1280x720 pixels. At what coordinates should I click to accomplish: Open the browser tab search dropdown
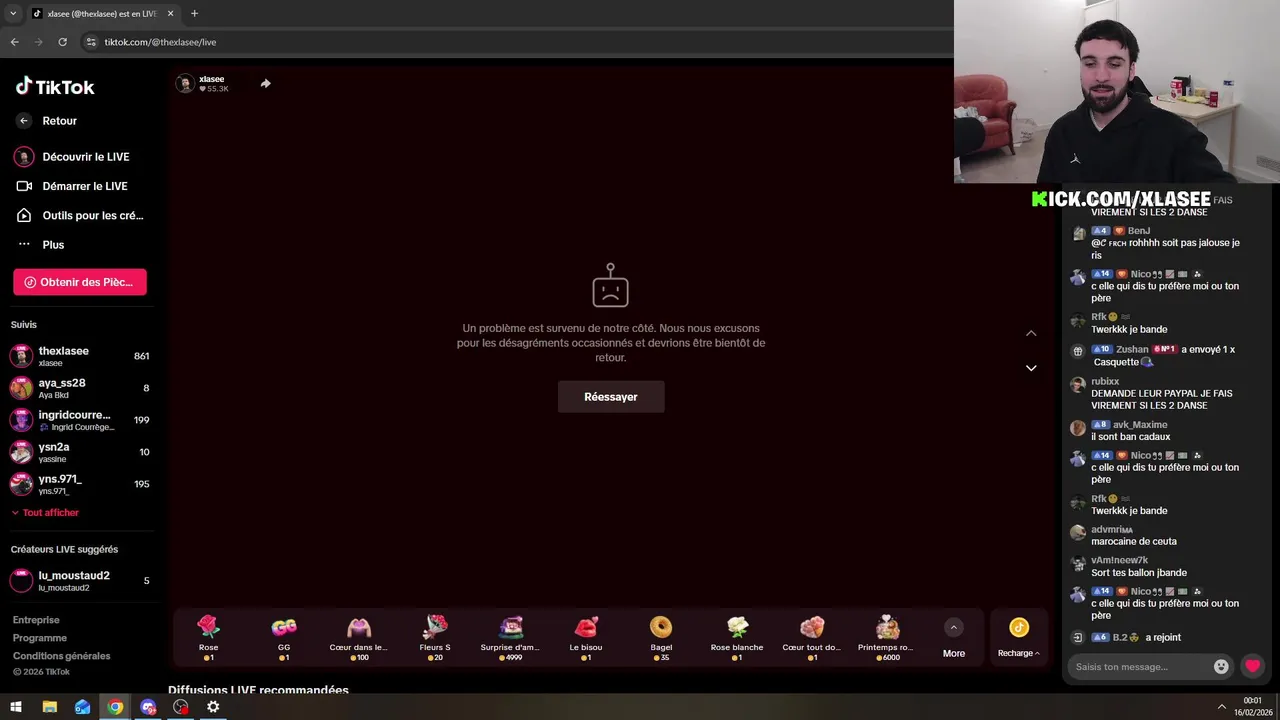click(13, 14)
